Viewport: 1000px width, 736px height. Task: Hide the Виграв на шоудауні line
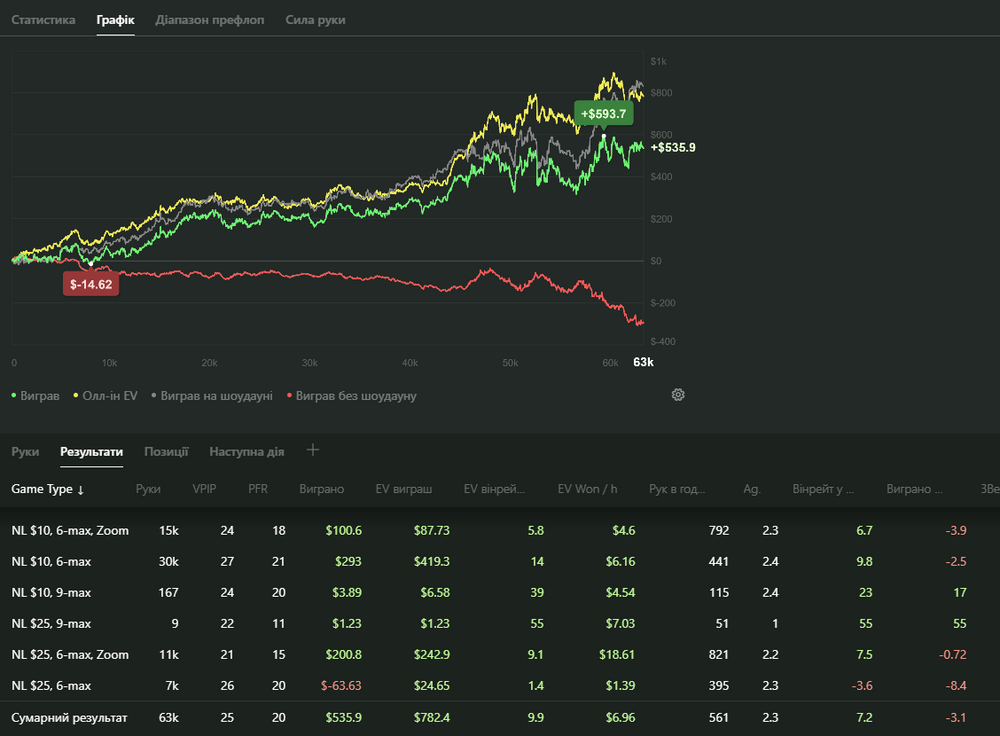coord(211,396)
